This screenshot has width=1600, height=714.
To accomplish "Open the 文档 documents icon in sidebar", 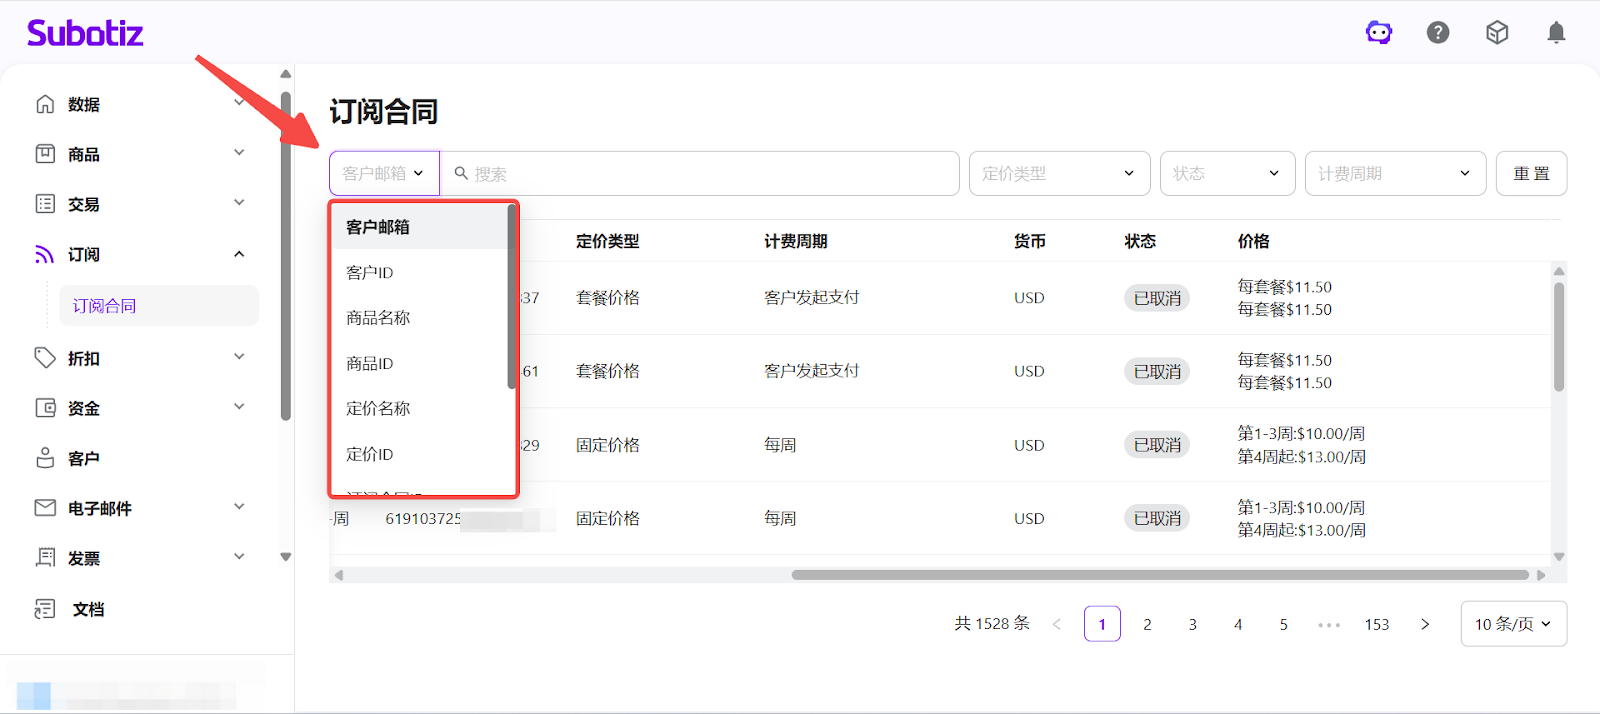I will (45, 609).
